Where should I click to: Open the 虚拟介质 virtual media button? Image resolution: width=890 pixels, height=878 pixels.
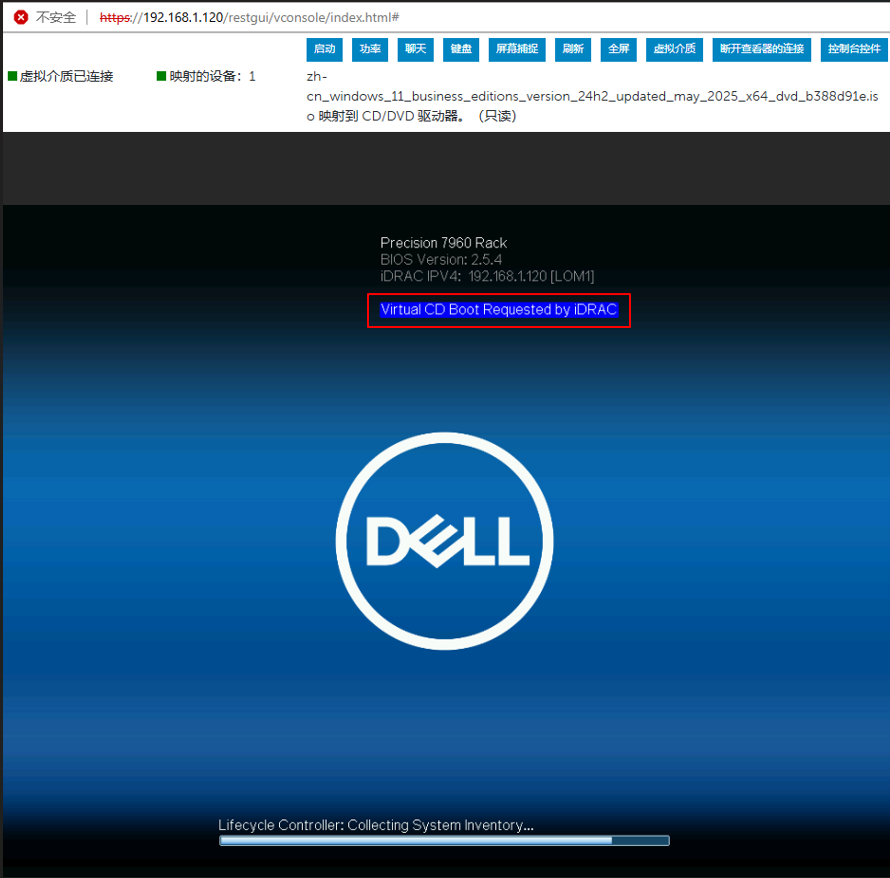[674, 49]
